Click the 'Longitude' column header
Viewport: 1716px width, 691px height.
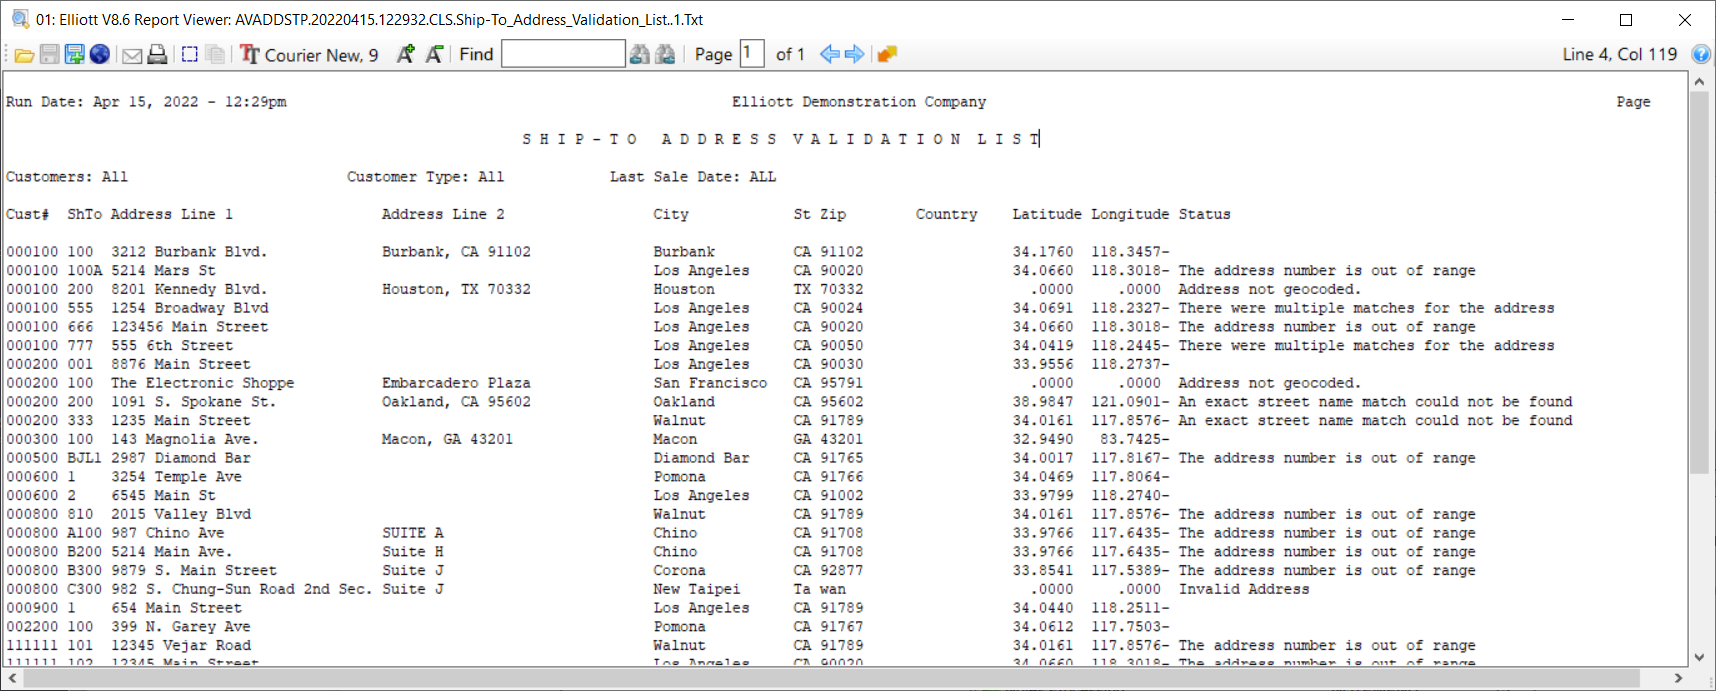pos(1130,215)
